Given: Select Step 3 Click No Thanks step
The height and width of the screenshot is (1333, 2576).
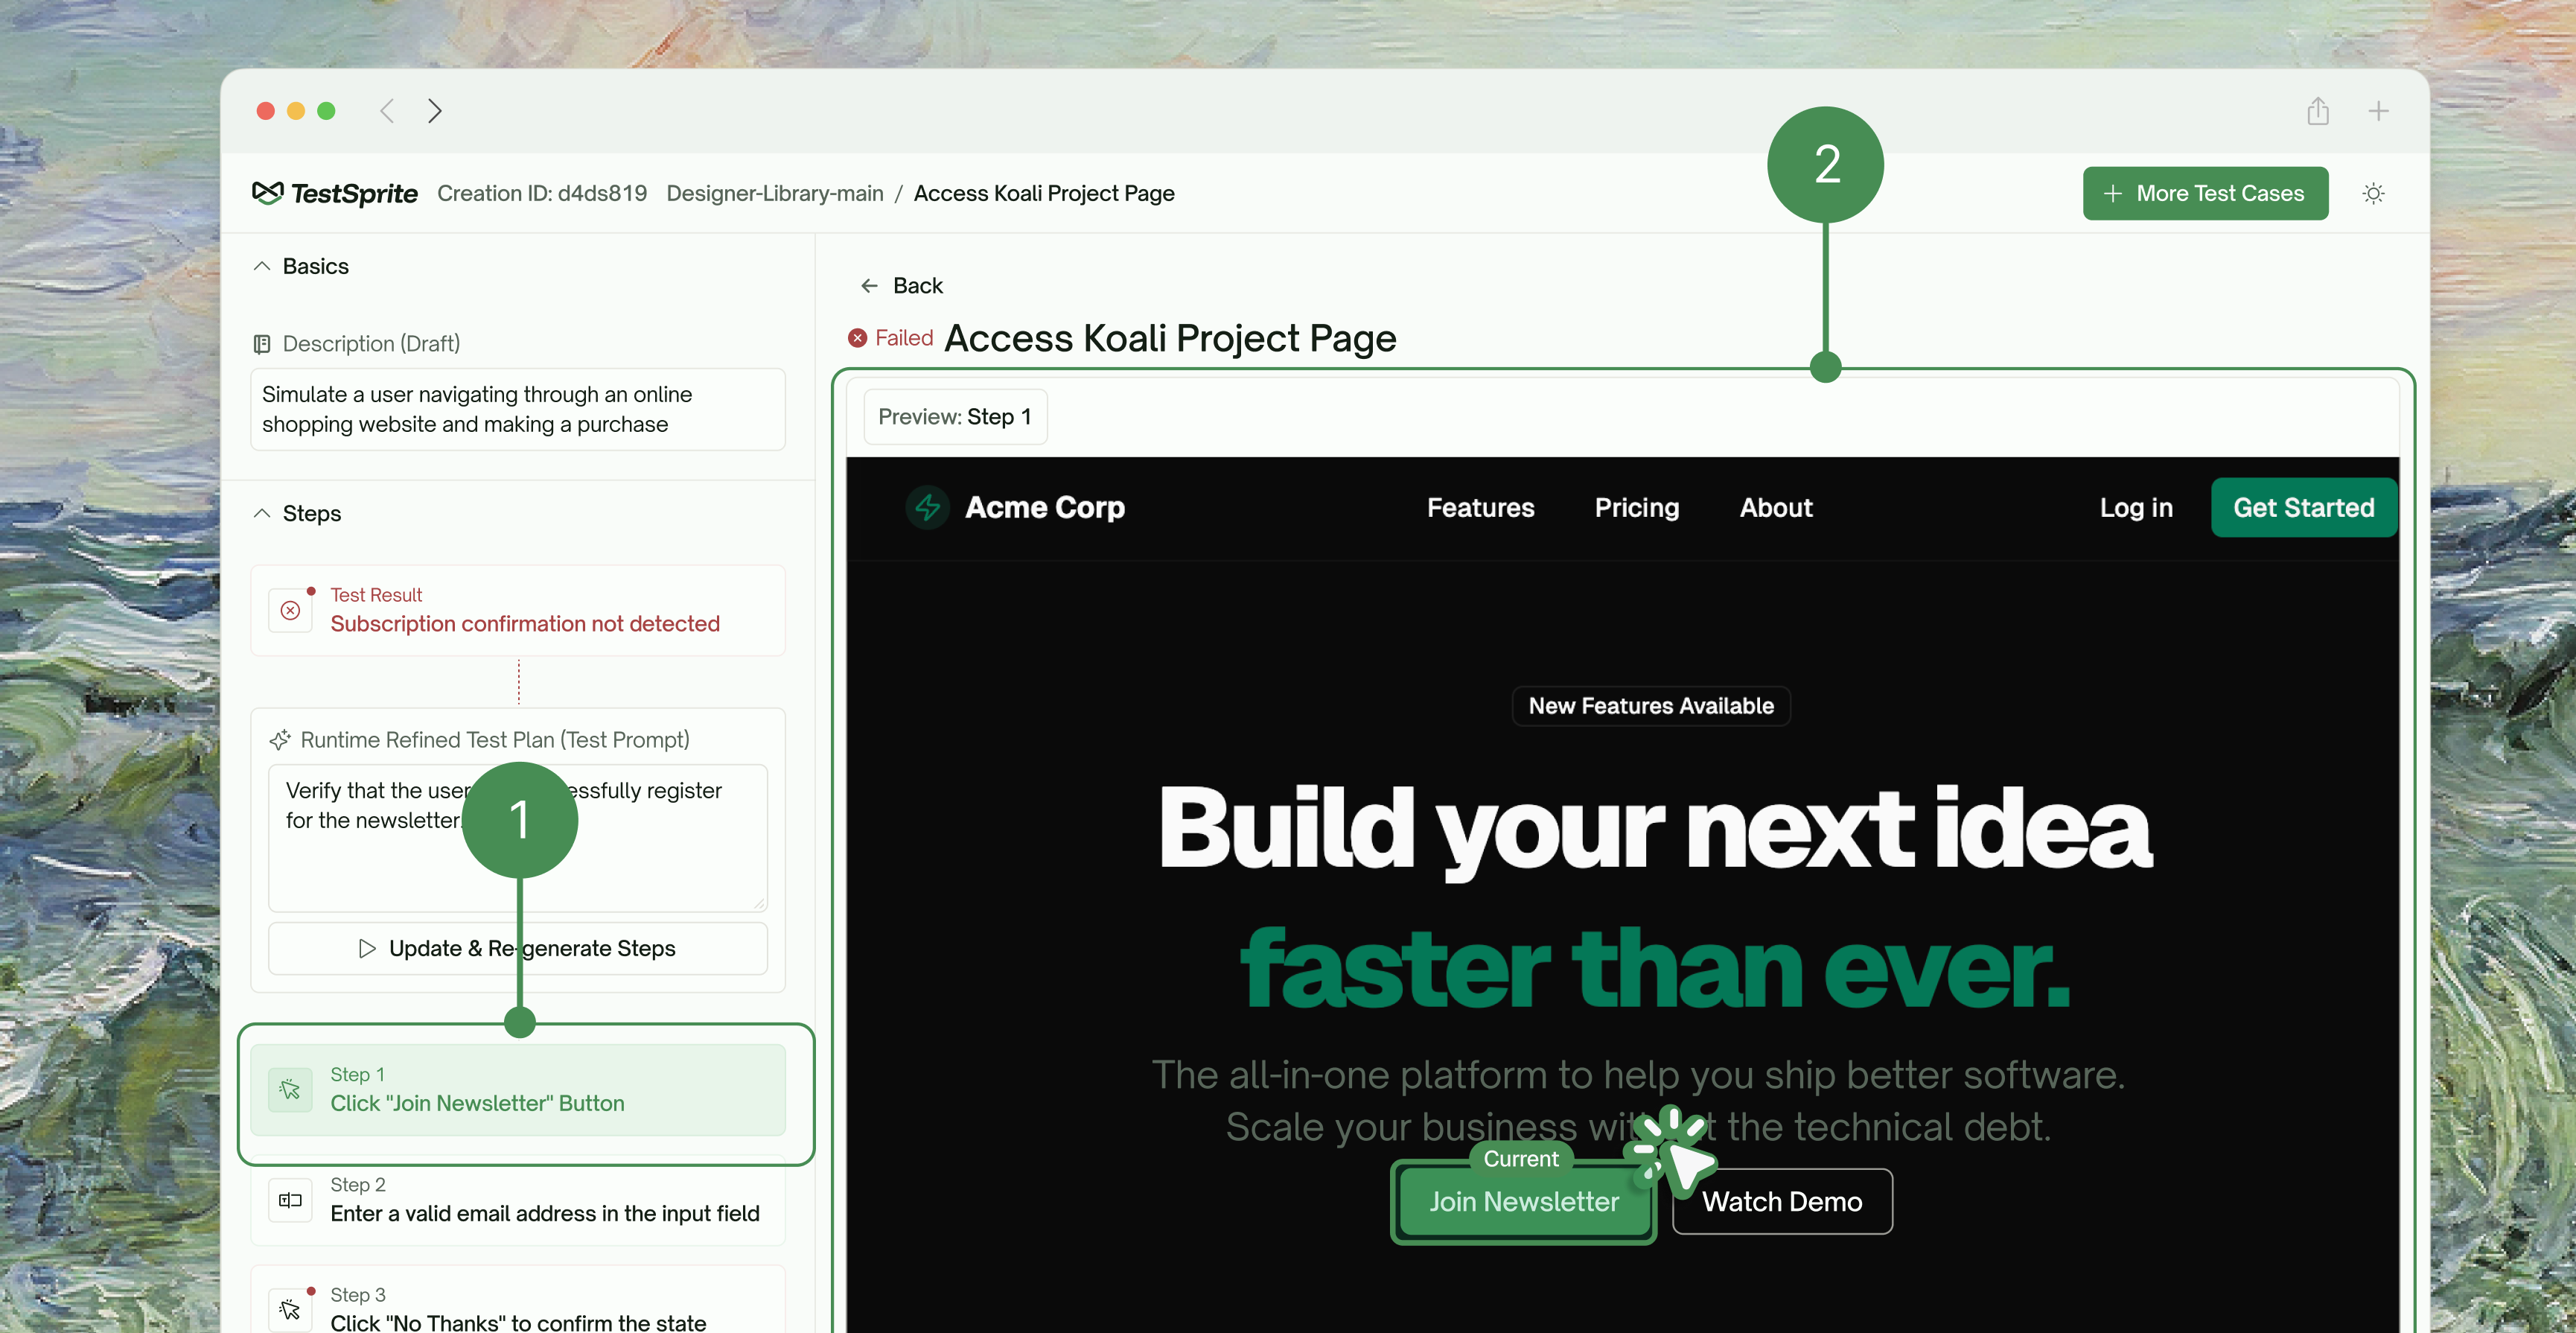Looking at the screenshot, I should point(518,1300).
